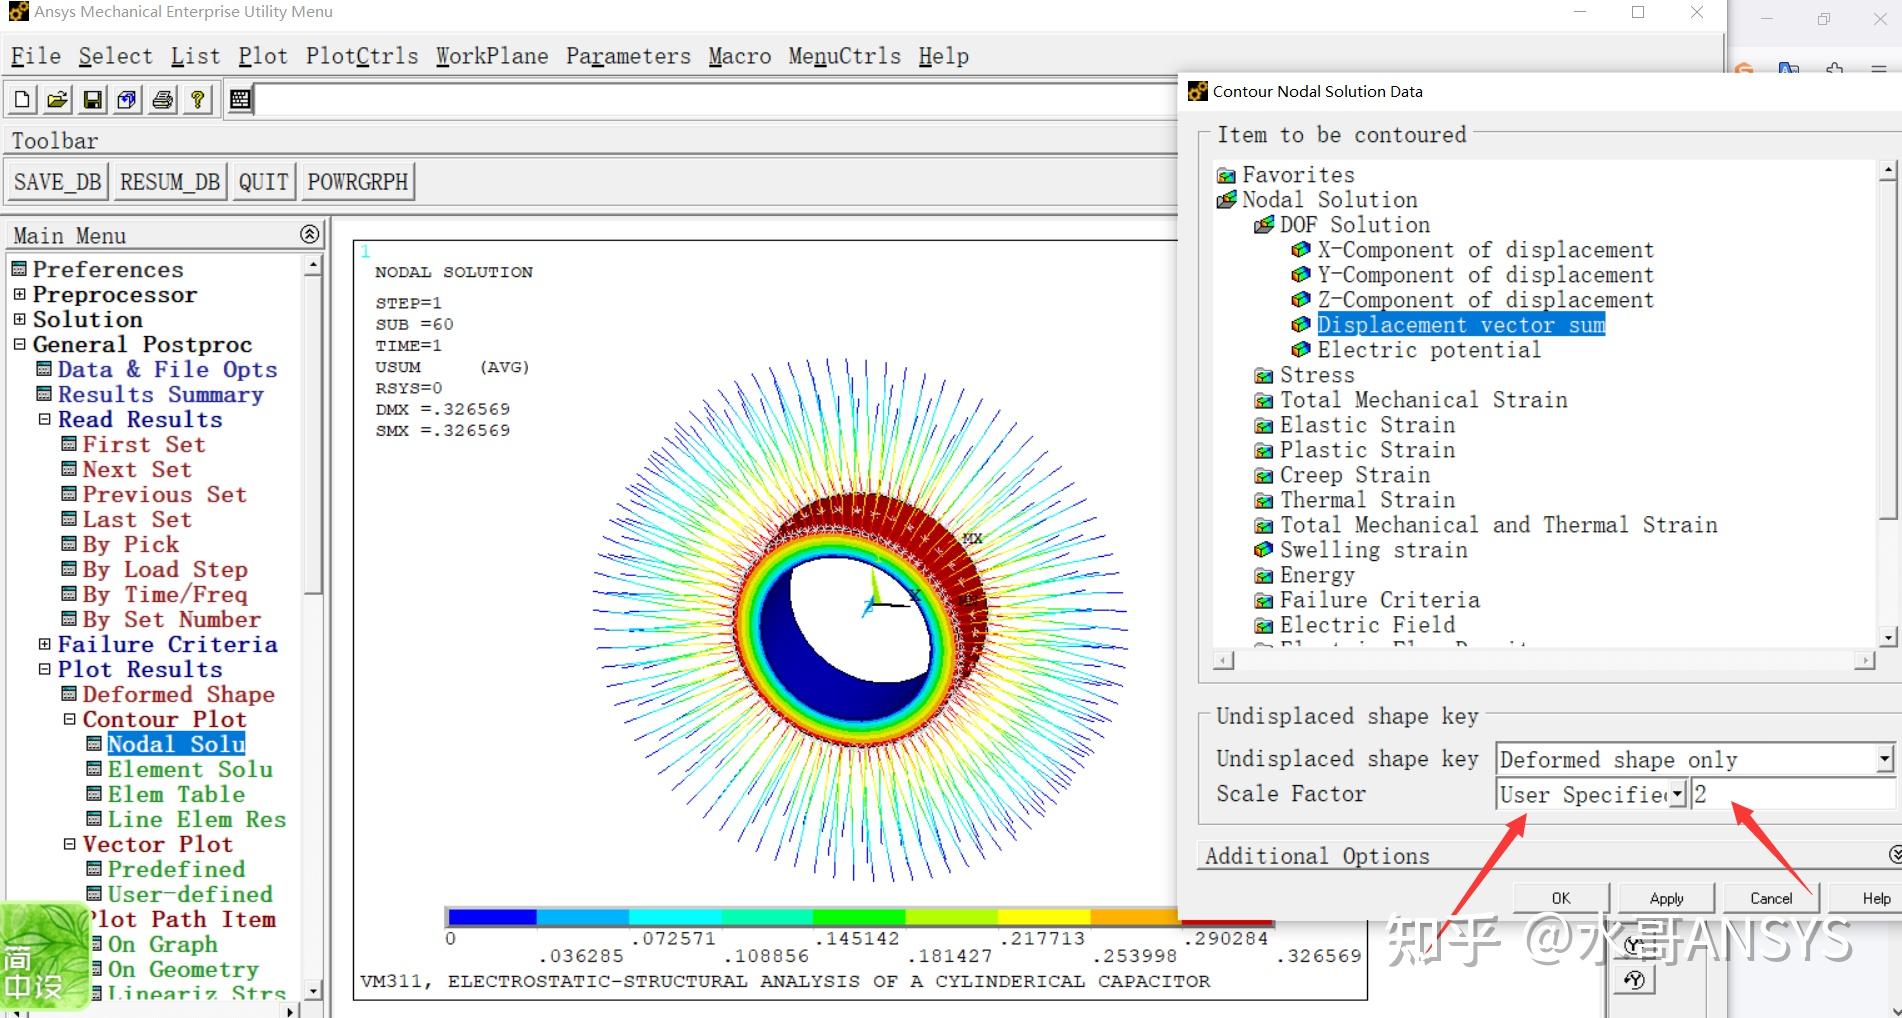Toggle PowerGraphics with the POWRGRPH button
Screen dimensions: 1902x1018
[357, 181]
